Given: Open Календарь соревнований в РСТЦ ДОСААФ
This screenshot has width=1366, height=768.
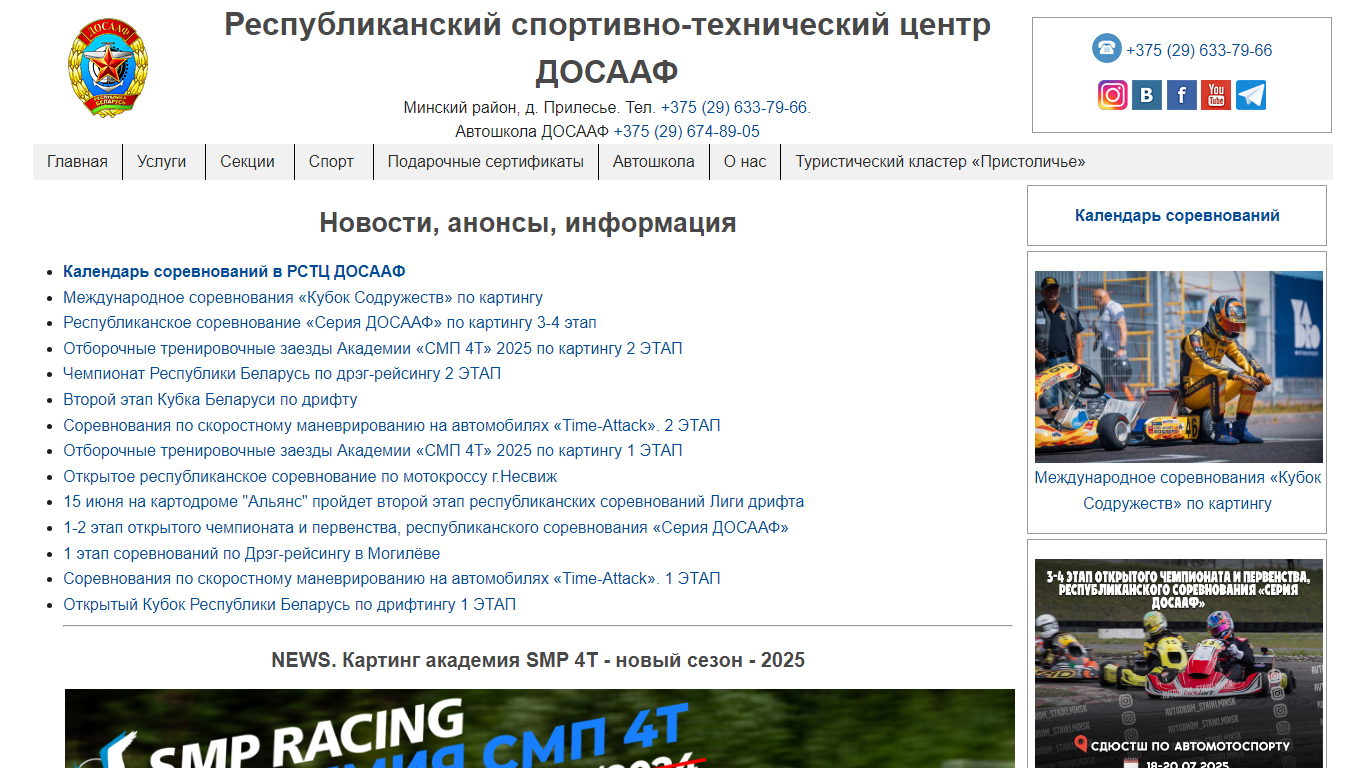Looking at the screenshot, I should tap(234, 271).
